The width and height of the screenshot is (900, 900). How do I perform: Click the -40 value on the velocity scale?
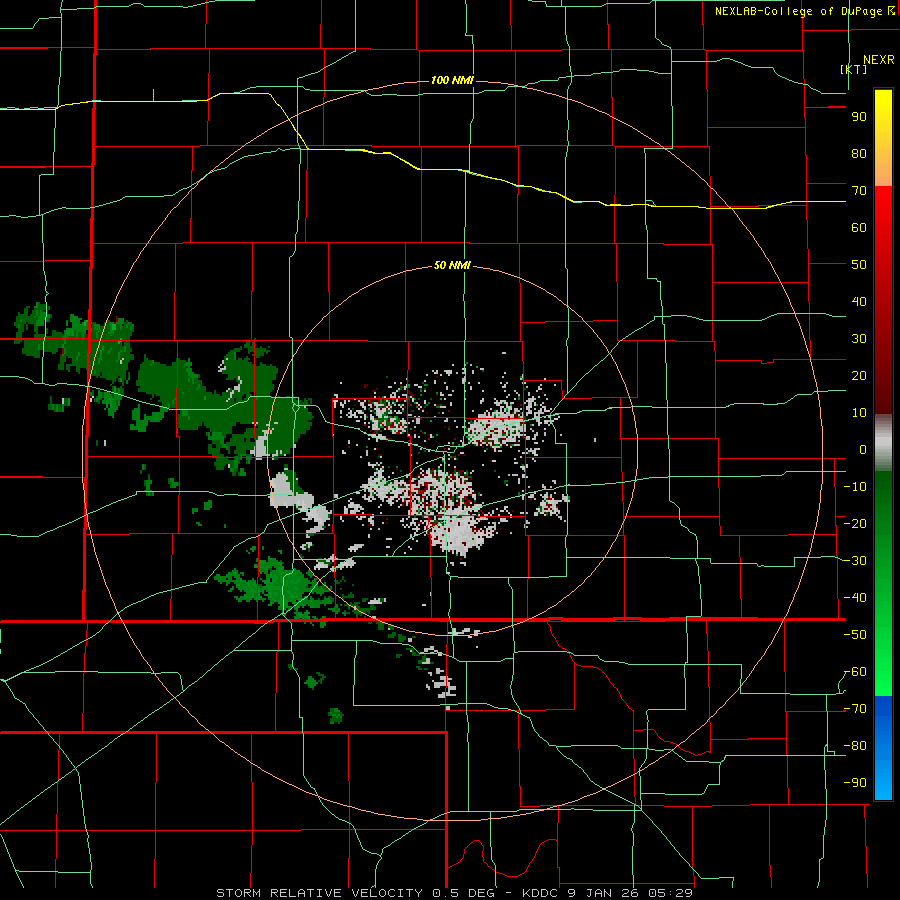(855, 598)
